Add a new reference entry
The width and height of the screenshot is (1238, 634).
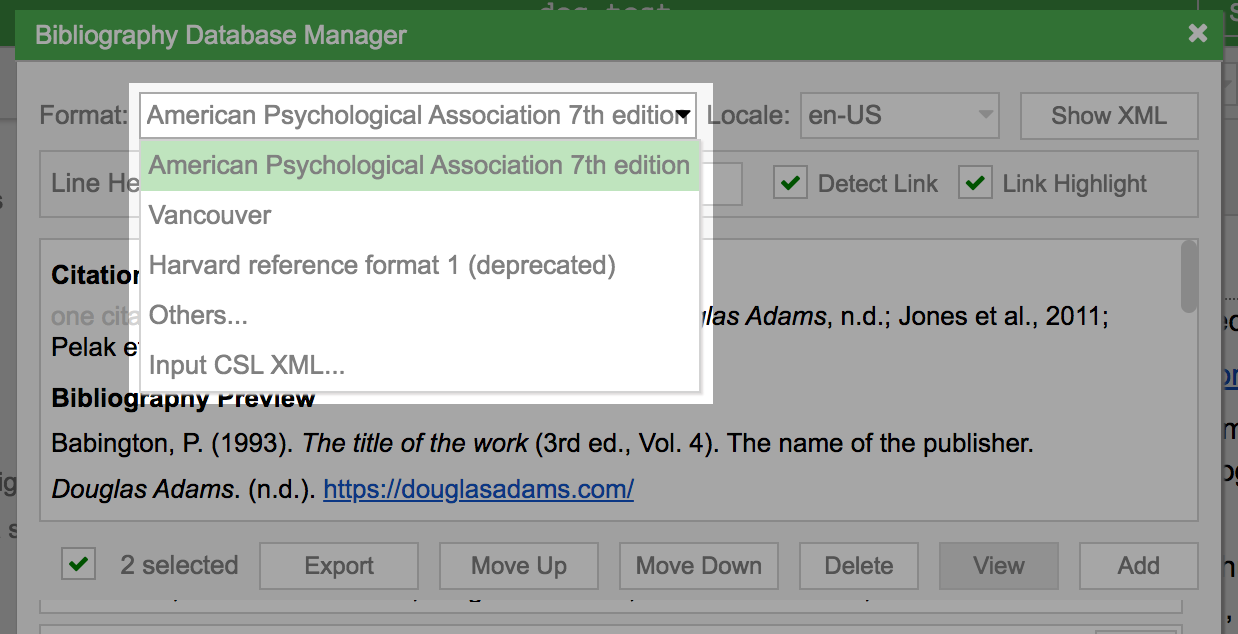pos(1139,566)
